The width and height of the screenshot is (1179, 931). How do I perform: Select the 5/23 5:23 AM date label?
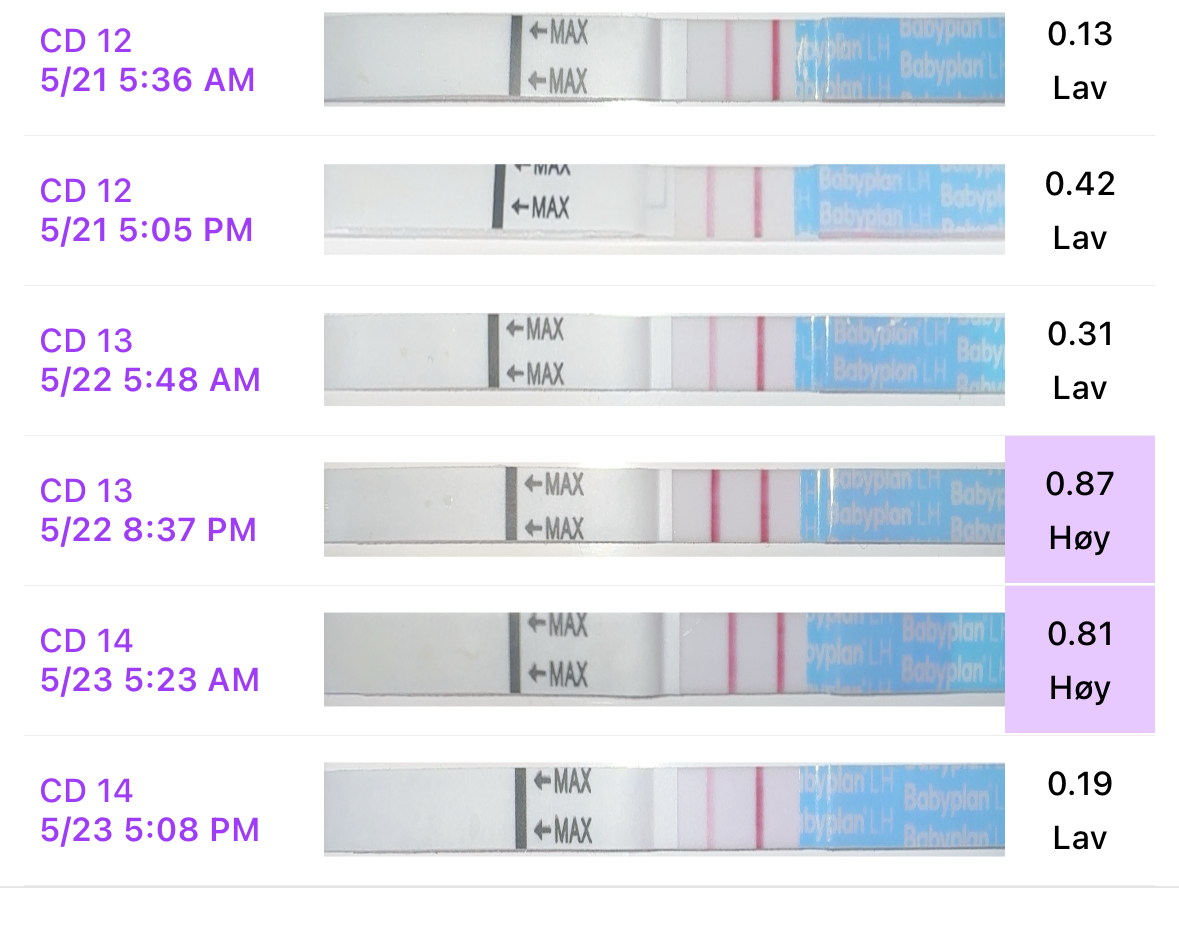tap(150, 680)
